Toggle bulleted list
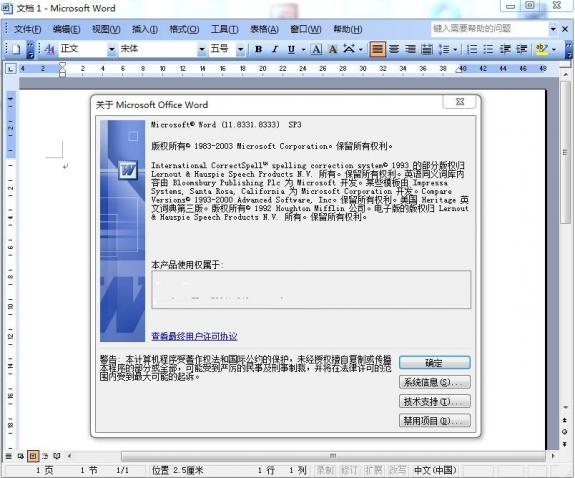The width and height of the screenshot is (575, 478). (488, 49)
